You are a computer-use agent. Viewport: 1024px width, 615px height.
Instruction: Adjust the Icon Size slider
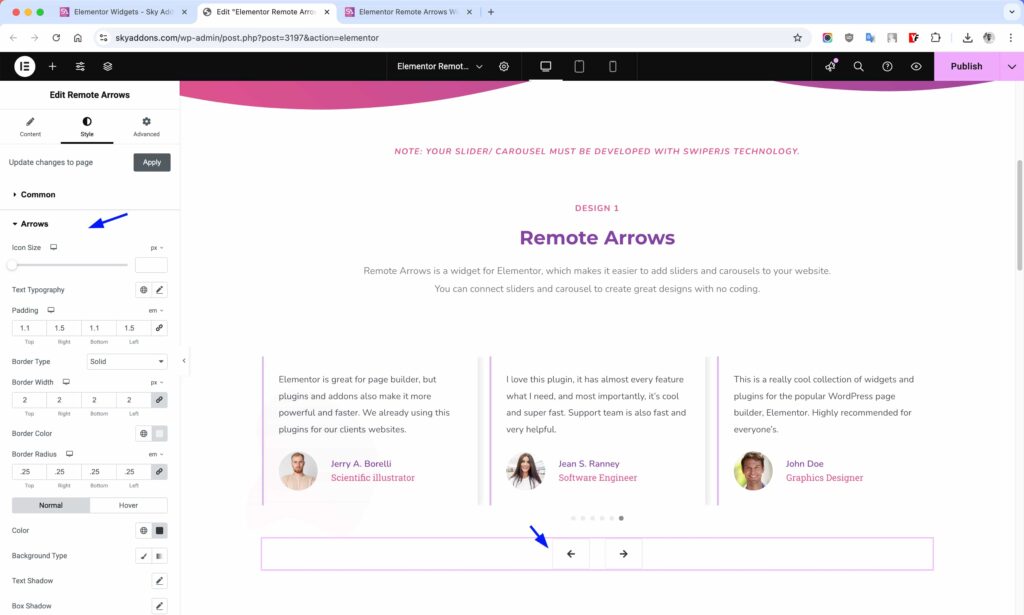69,265
